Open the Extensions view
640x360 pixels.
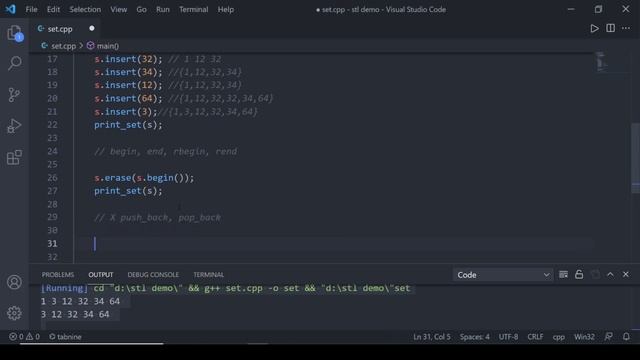[x=14, y=157]
